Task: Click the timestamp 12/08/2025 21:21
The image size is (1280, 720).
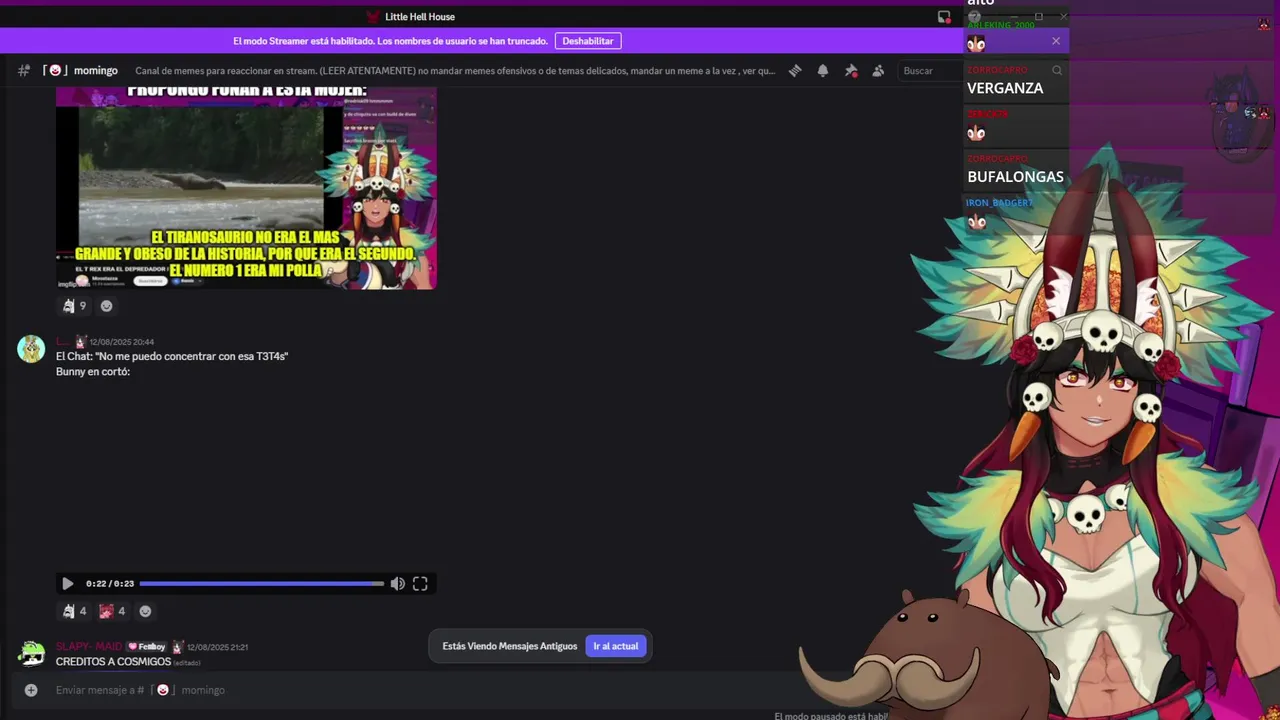Action: click(x=217, y=647)
